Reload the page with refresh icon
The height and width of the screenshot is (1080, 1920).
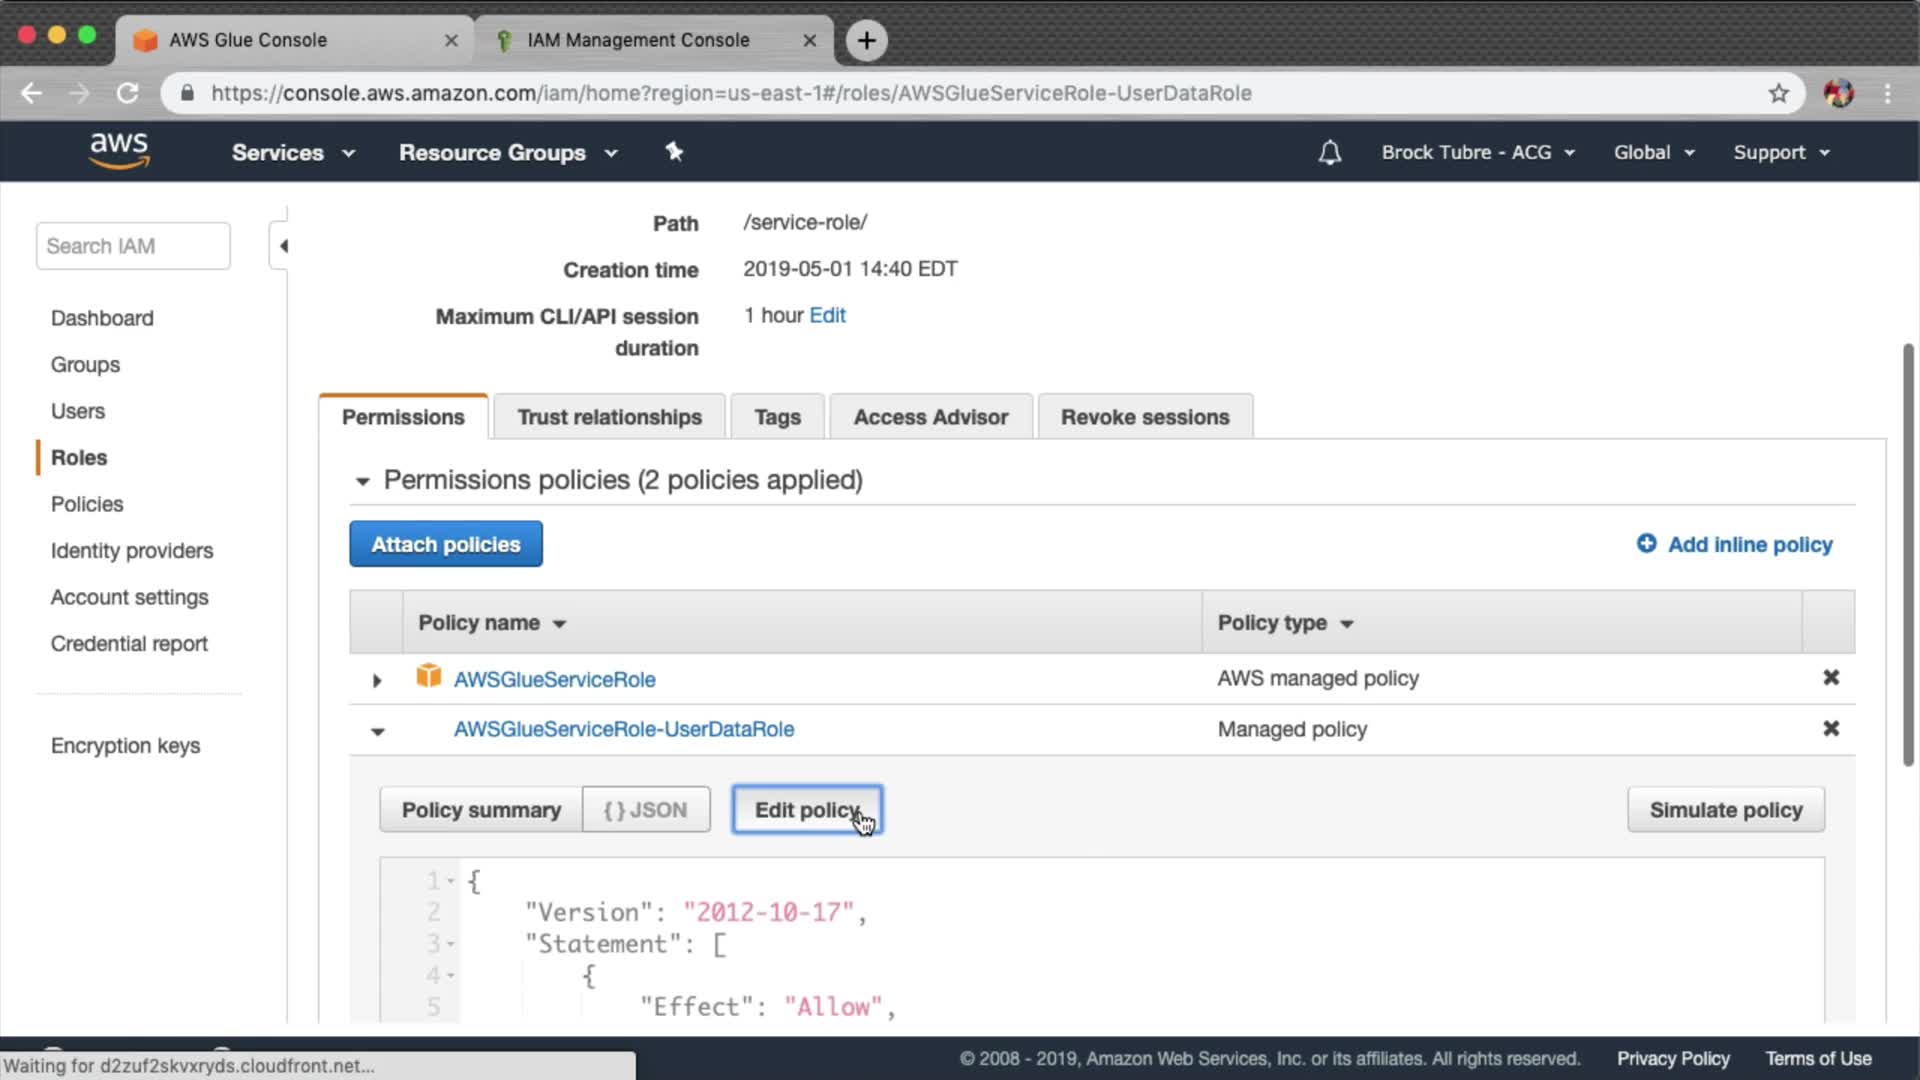point(128,93)
